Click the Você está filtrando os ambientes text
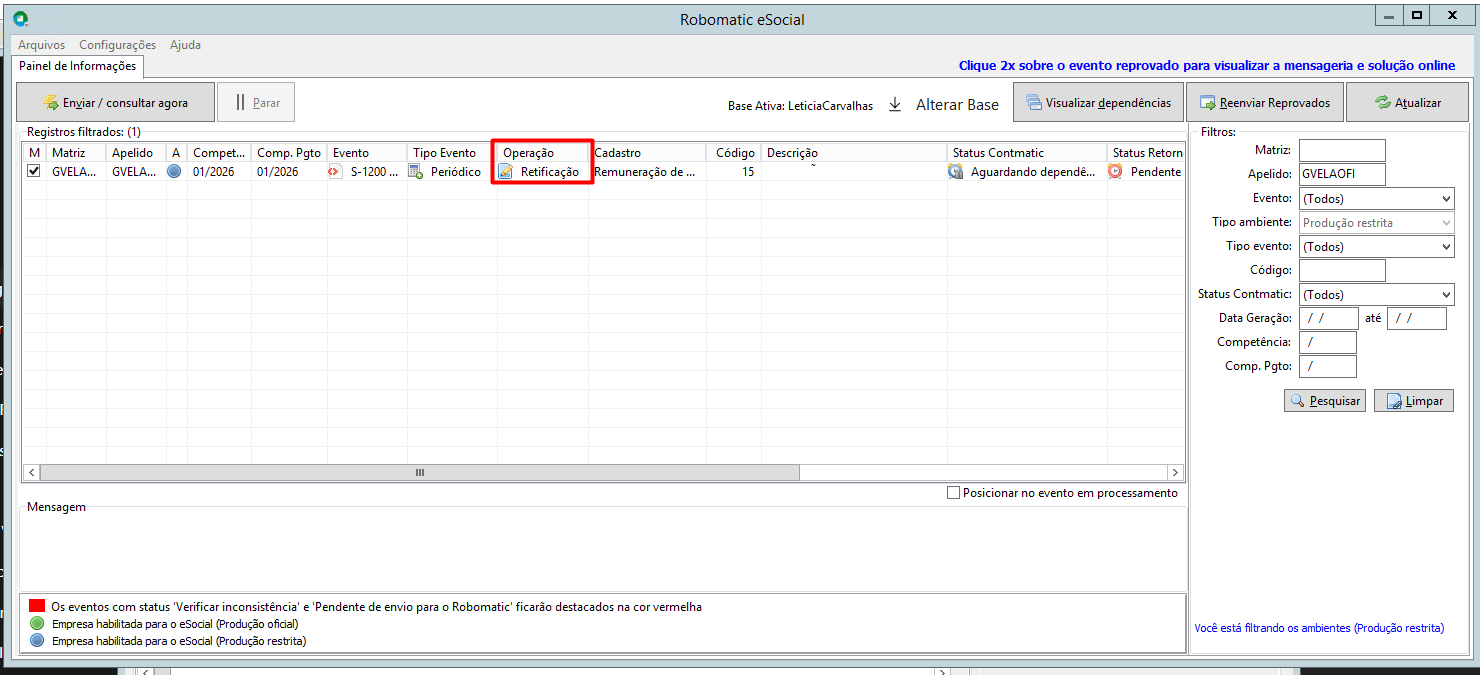The width and height of the screenshot is (1480, 675). 1319,628
